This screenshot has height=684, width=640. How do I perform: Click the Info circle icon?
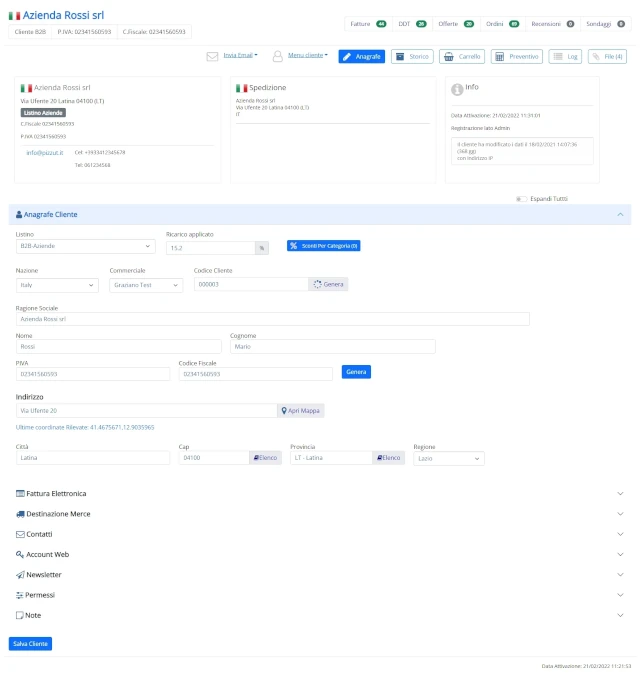pyautogui.click(x=457, y=89)
